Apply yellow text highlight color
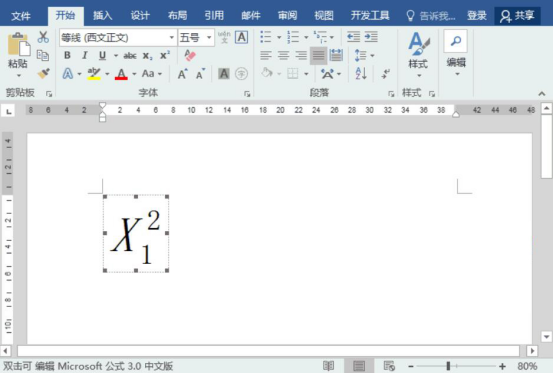 click(x=94, y=74)
